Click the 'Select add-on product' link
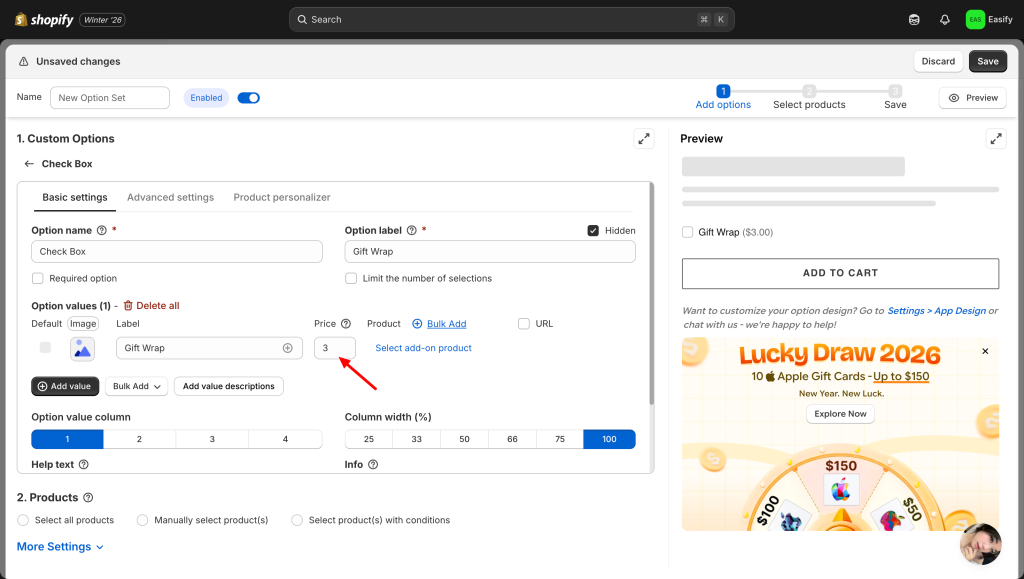Viewport: 1024px width, 579px height. click(423, 348)
